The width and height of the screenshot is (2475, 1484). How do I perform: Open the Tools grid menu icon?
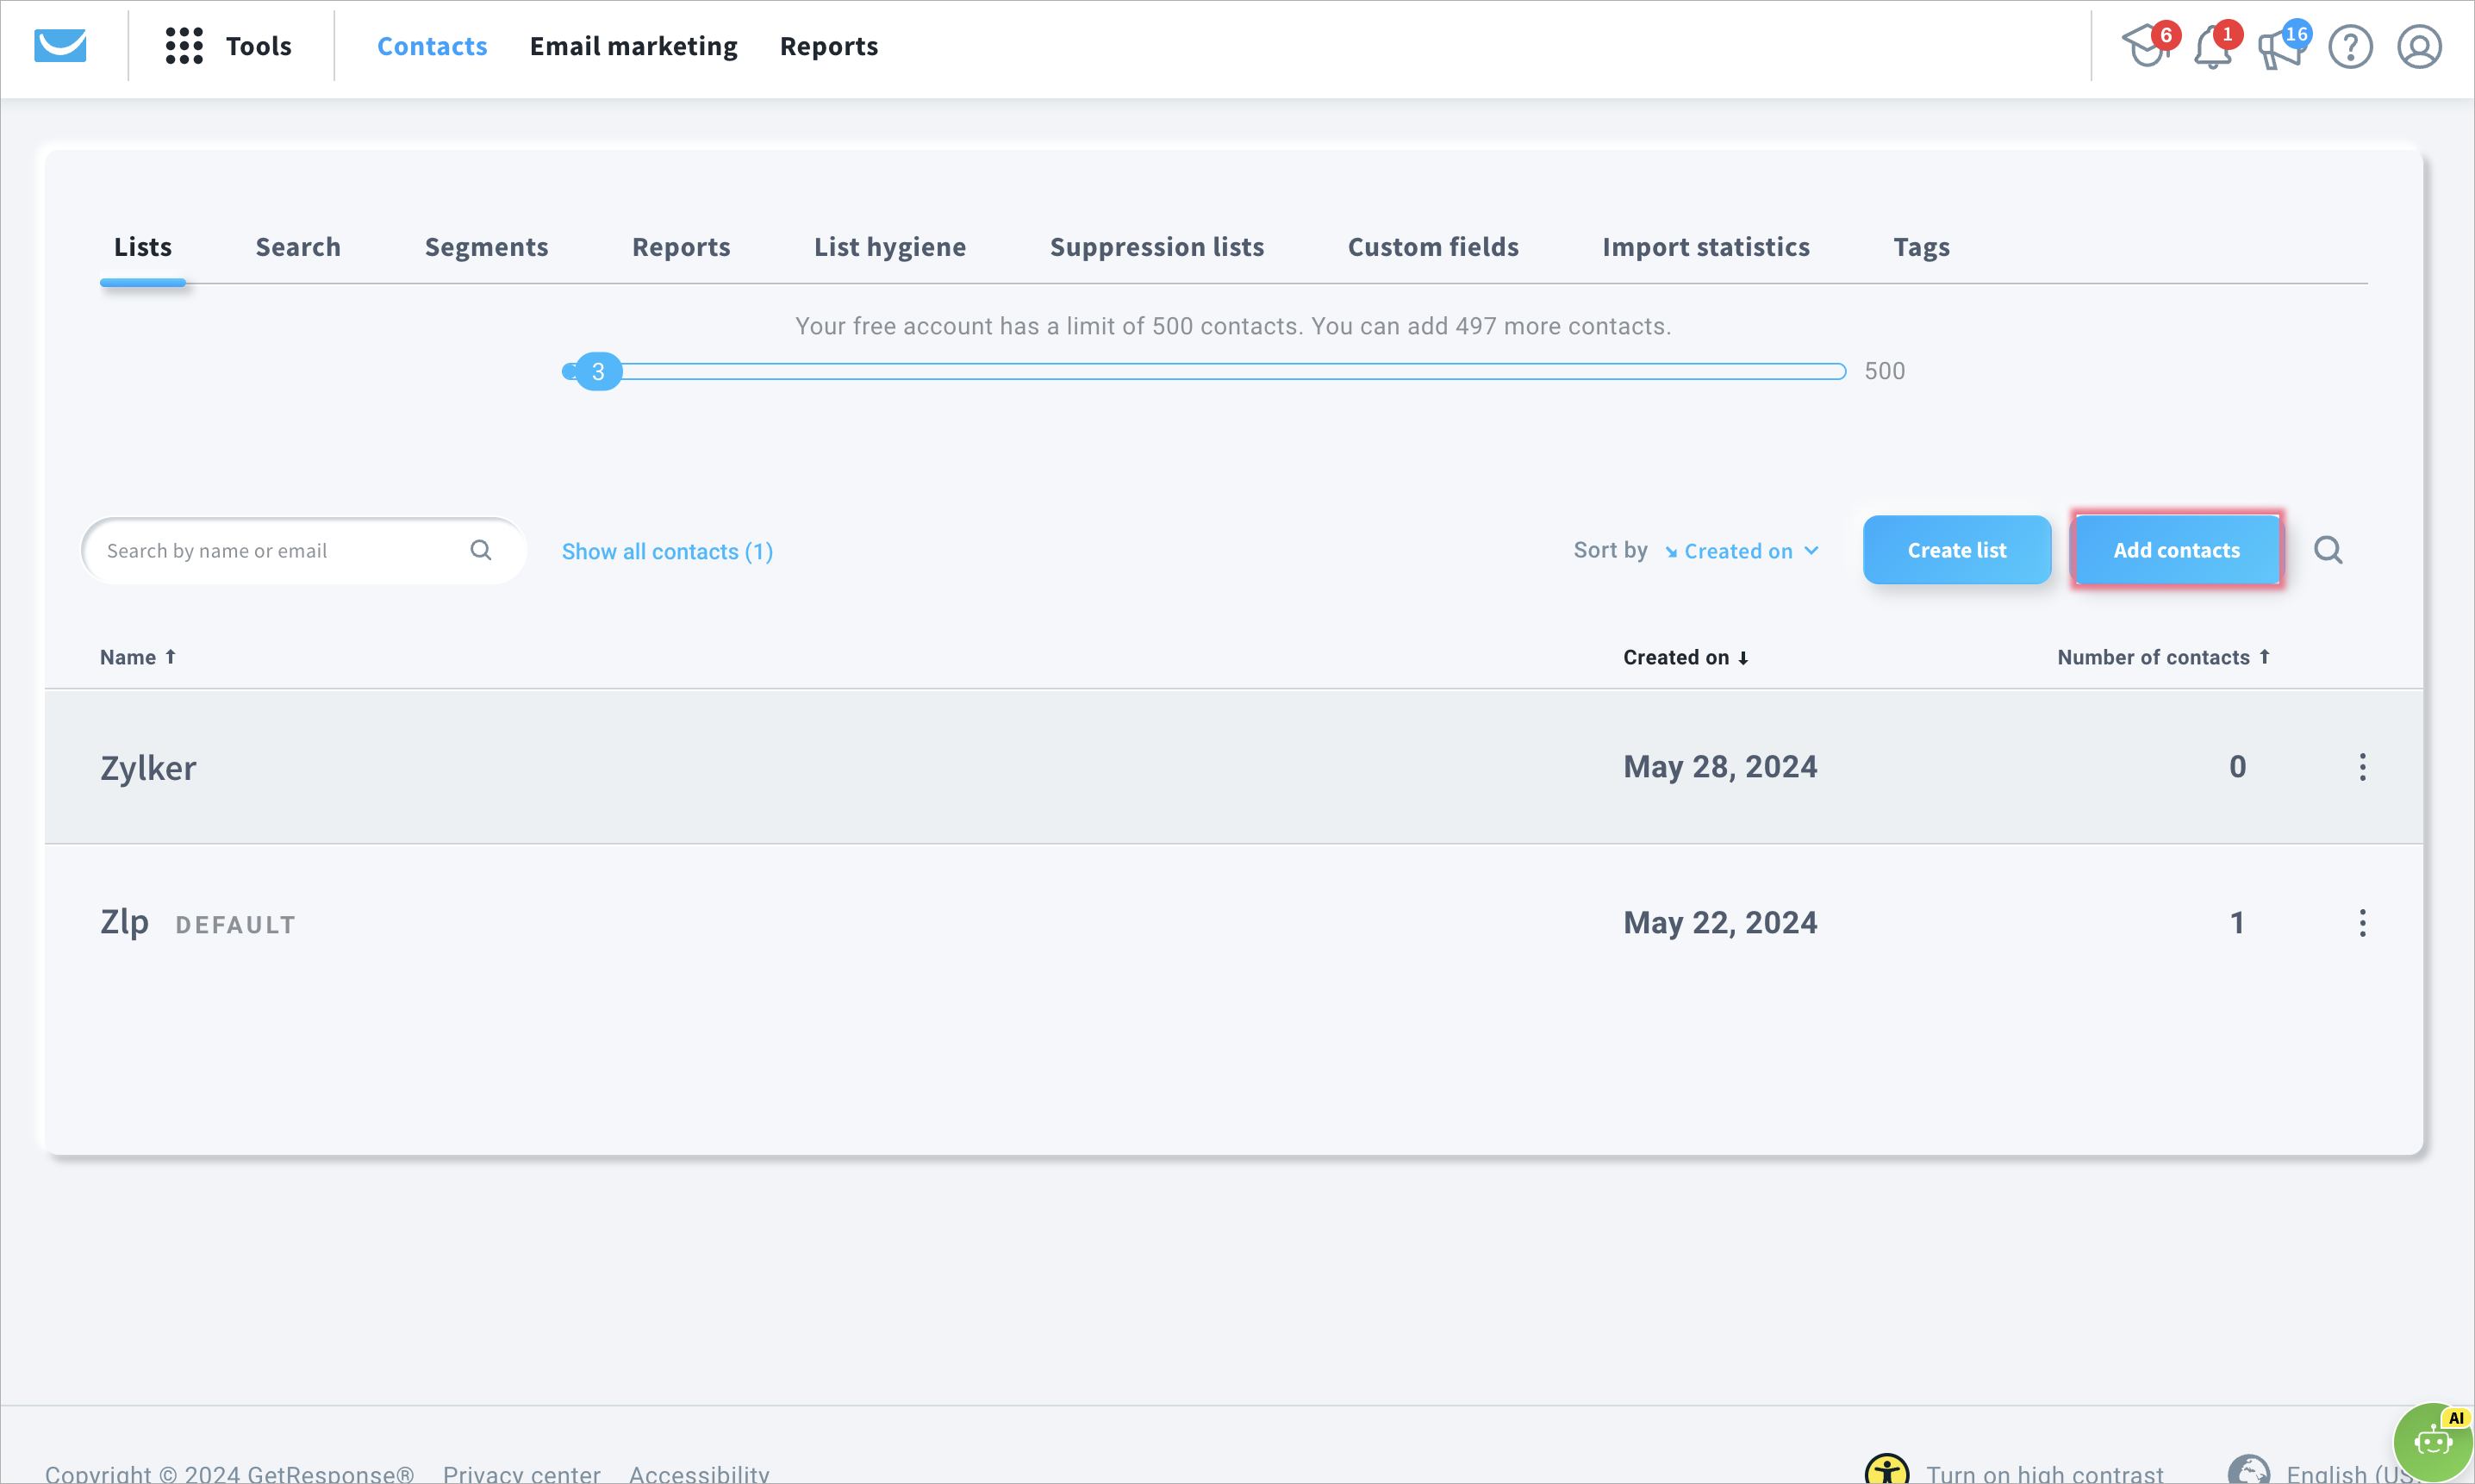[184, 46]
